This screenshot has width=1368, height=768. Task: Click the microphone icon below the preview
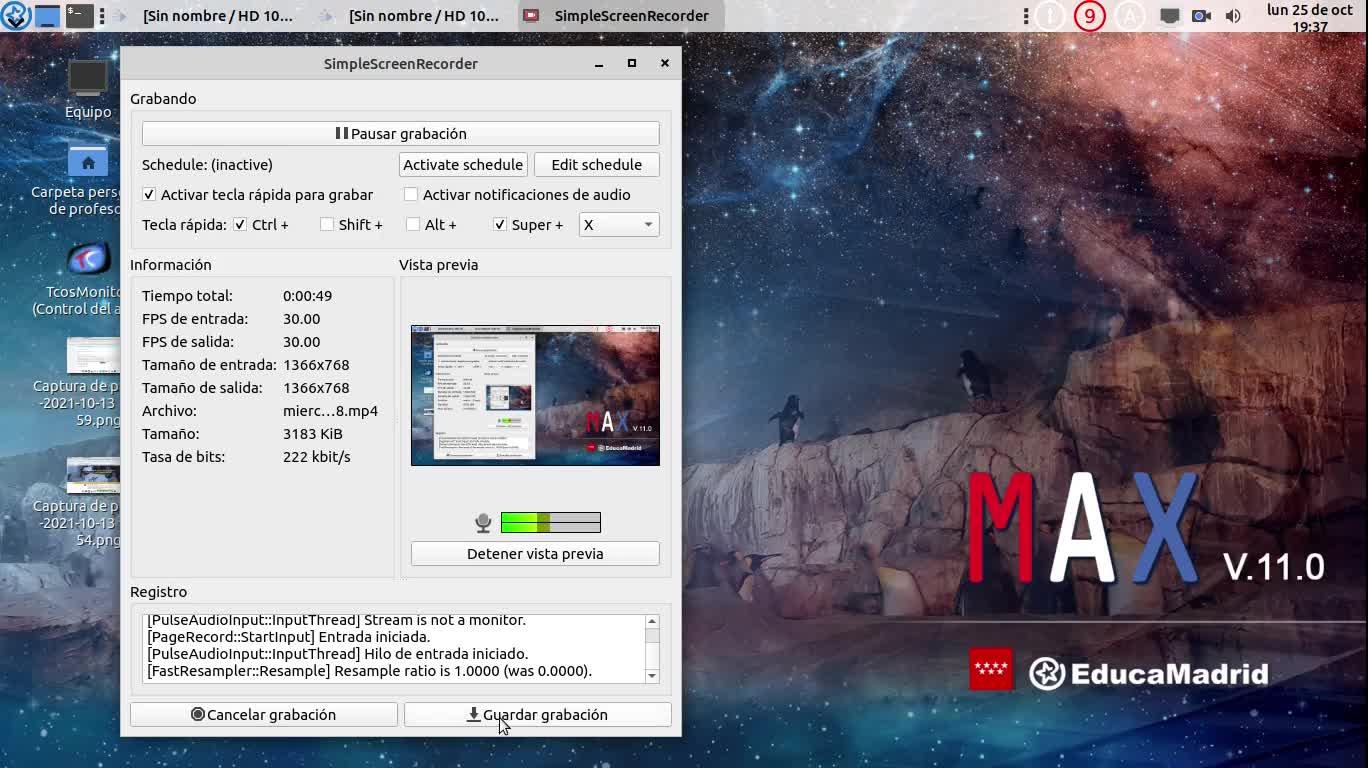(483, 522)
